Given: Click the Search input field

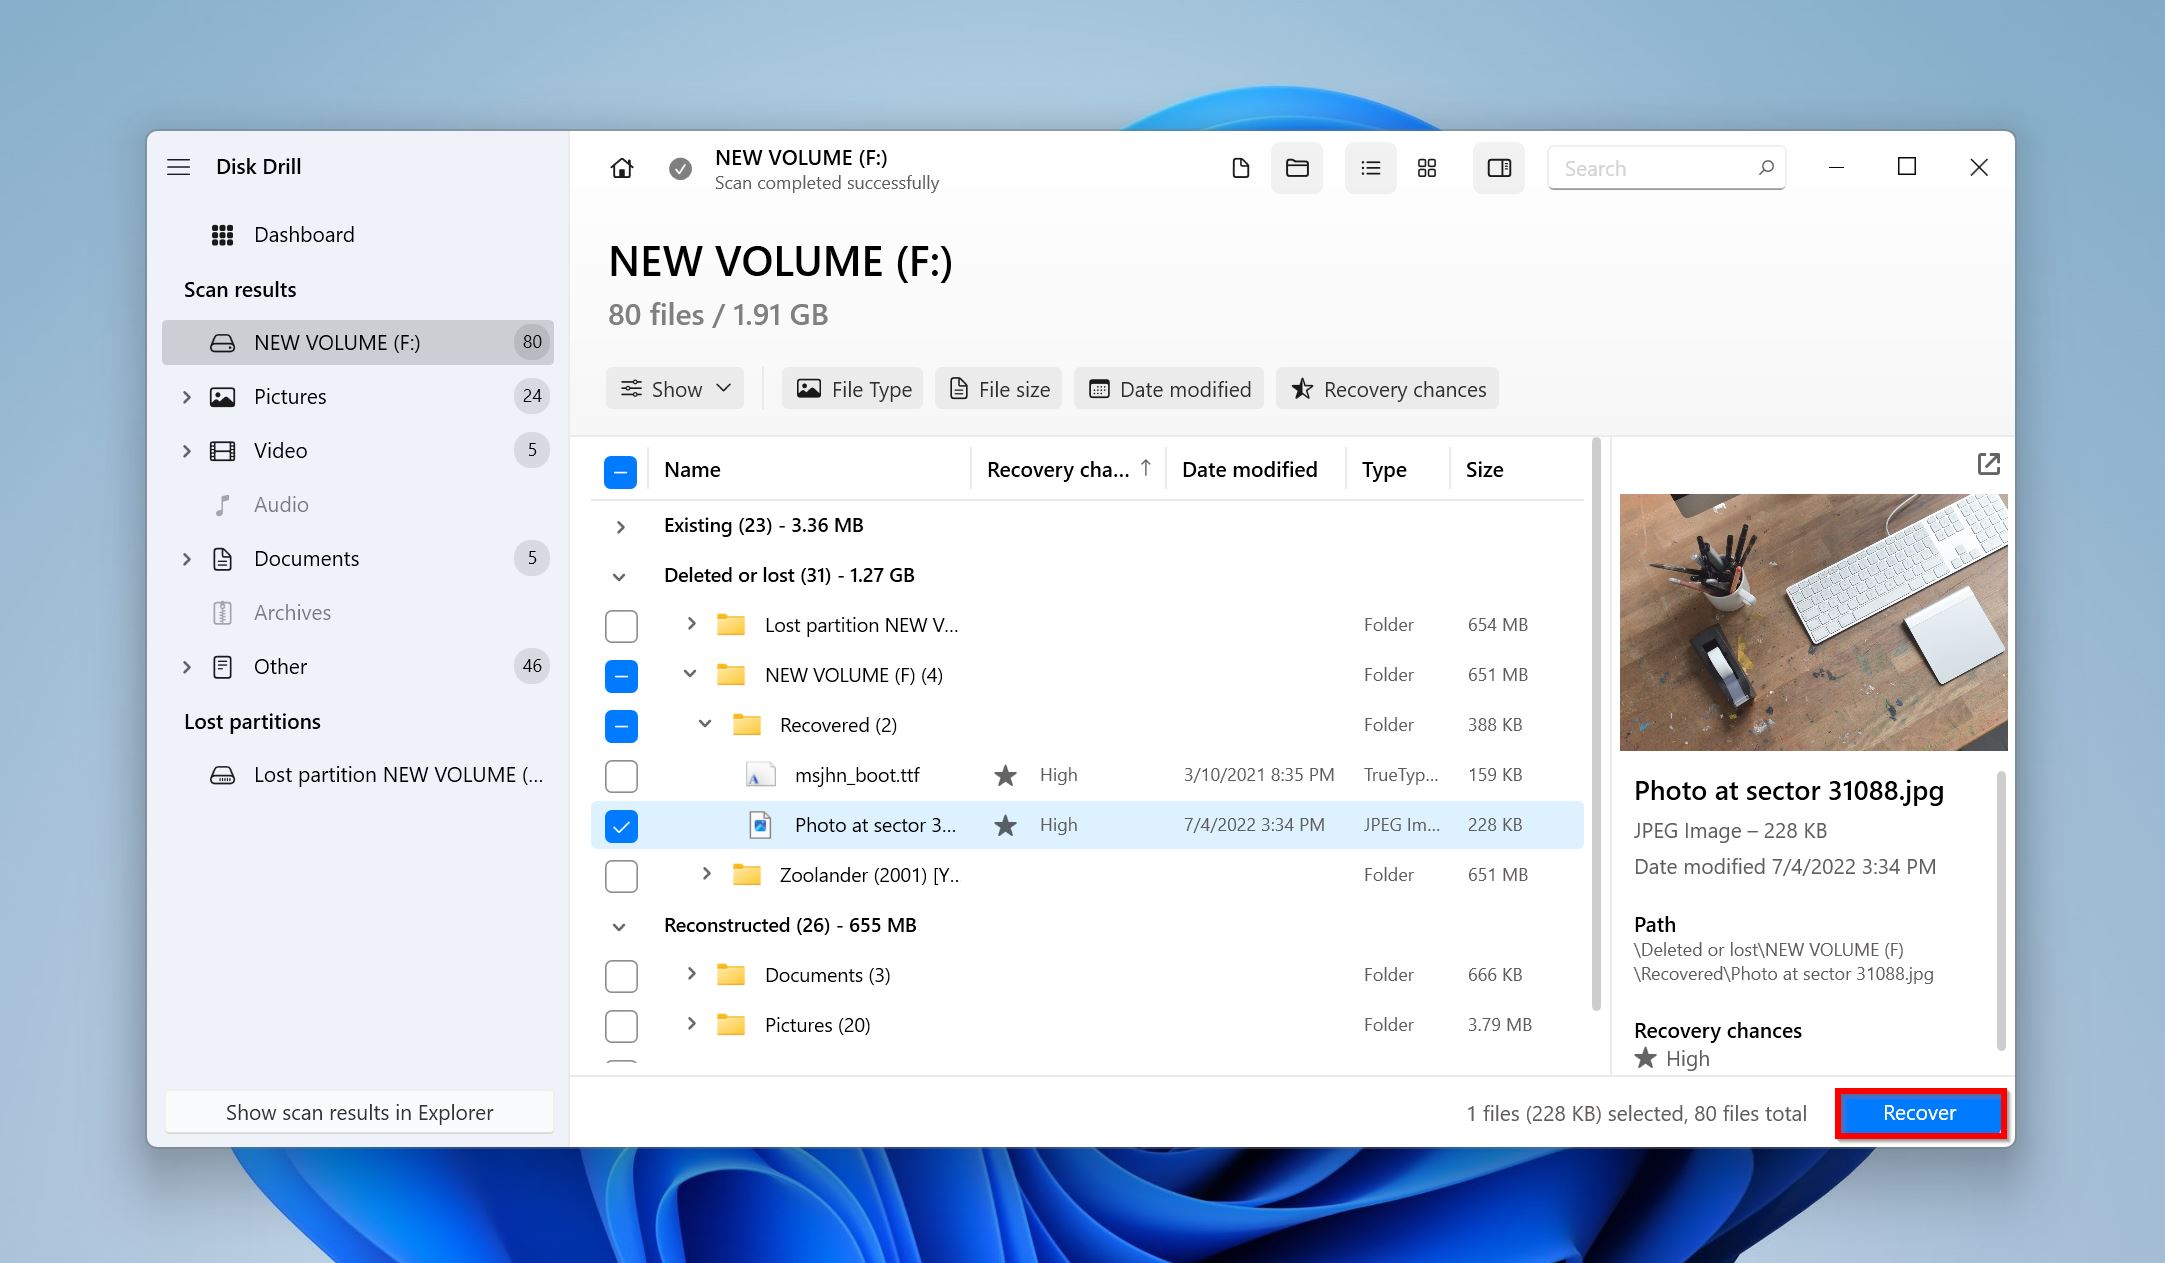Looking at the screenshot, I should pos(1655,168).
